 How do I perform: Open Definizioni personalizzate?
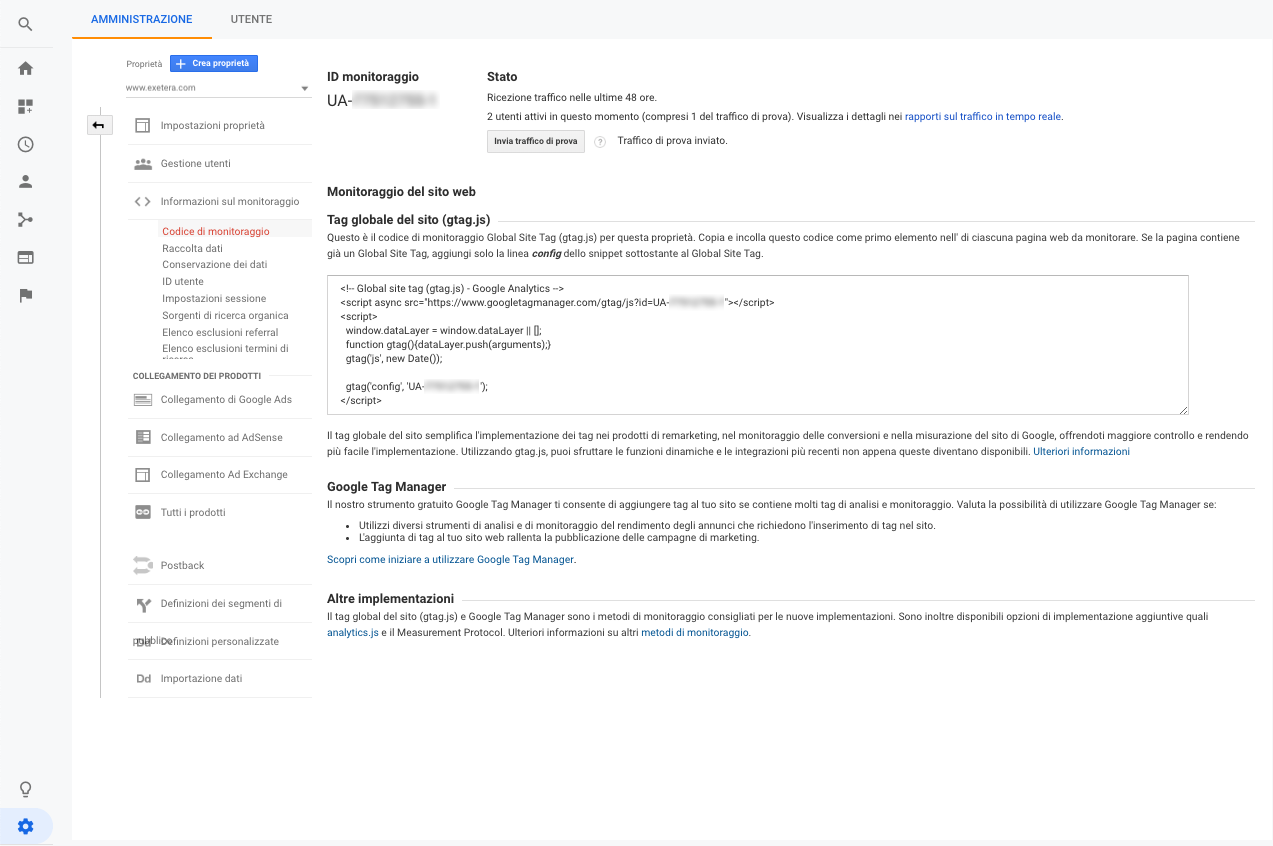tap(220, 641)
